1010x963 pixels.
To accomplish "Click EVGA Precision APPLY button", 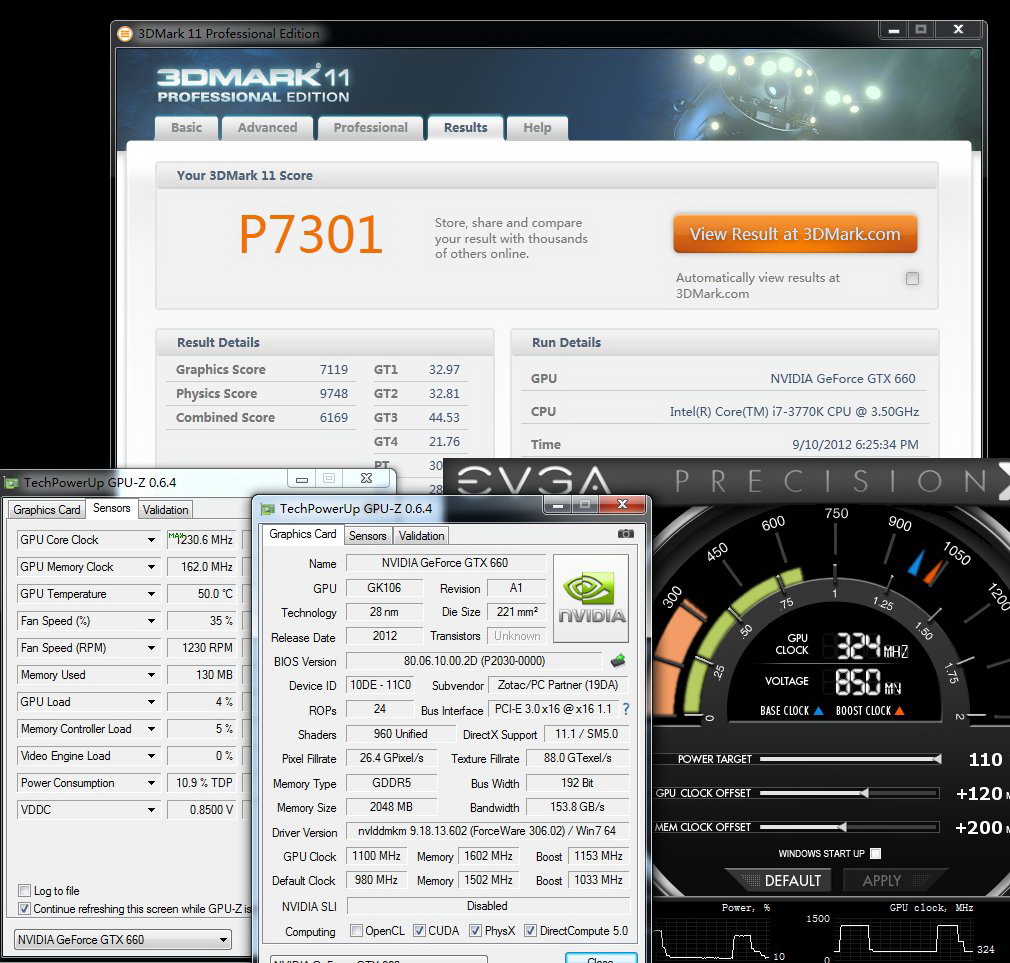I will coord(882,881).
